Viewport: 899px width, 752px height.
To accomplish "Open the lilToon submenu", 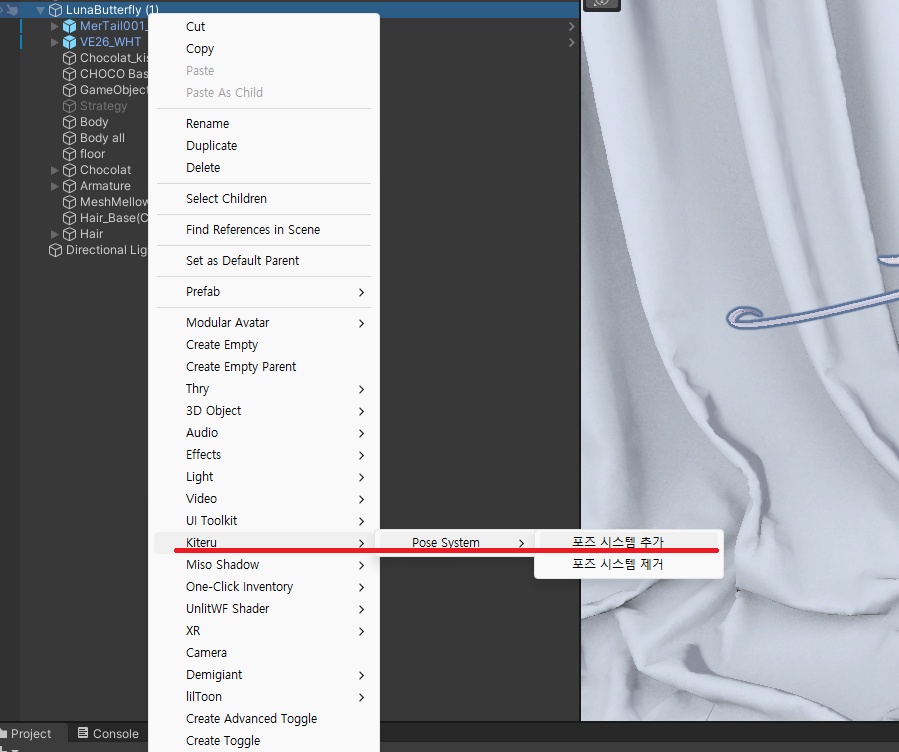I will pyautogui.click(x=264, y=696).
